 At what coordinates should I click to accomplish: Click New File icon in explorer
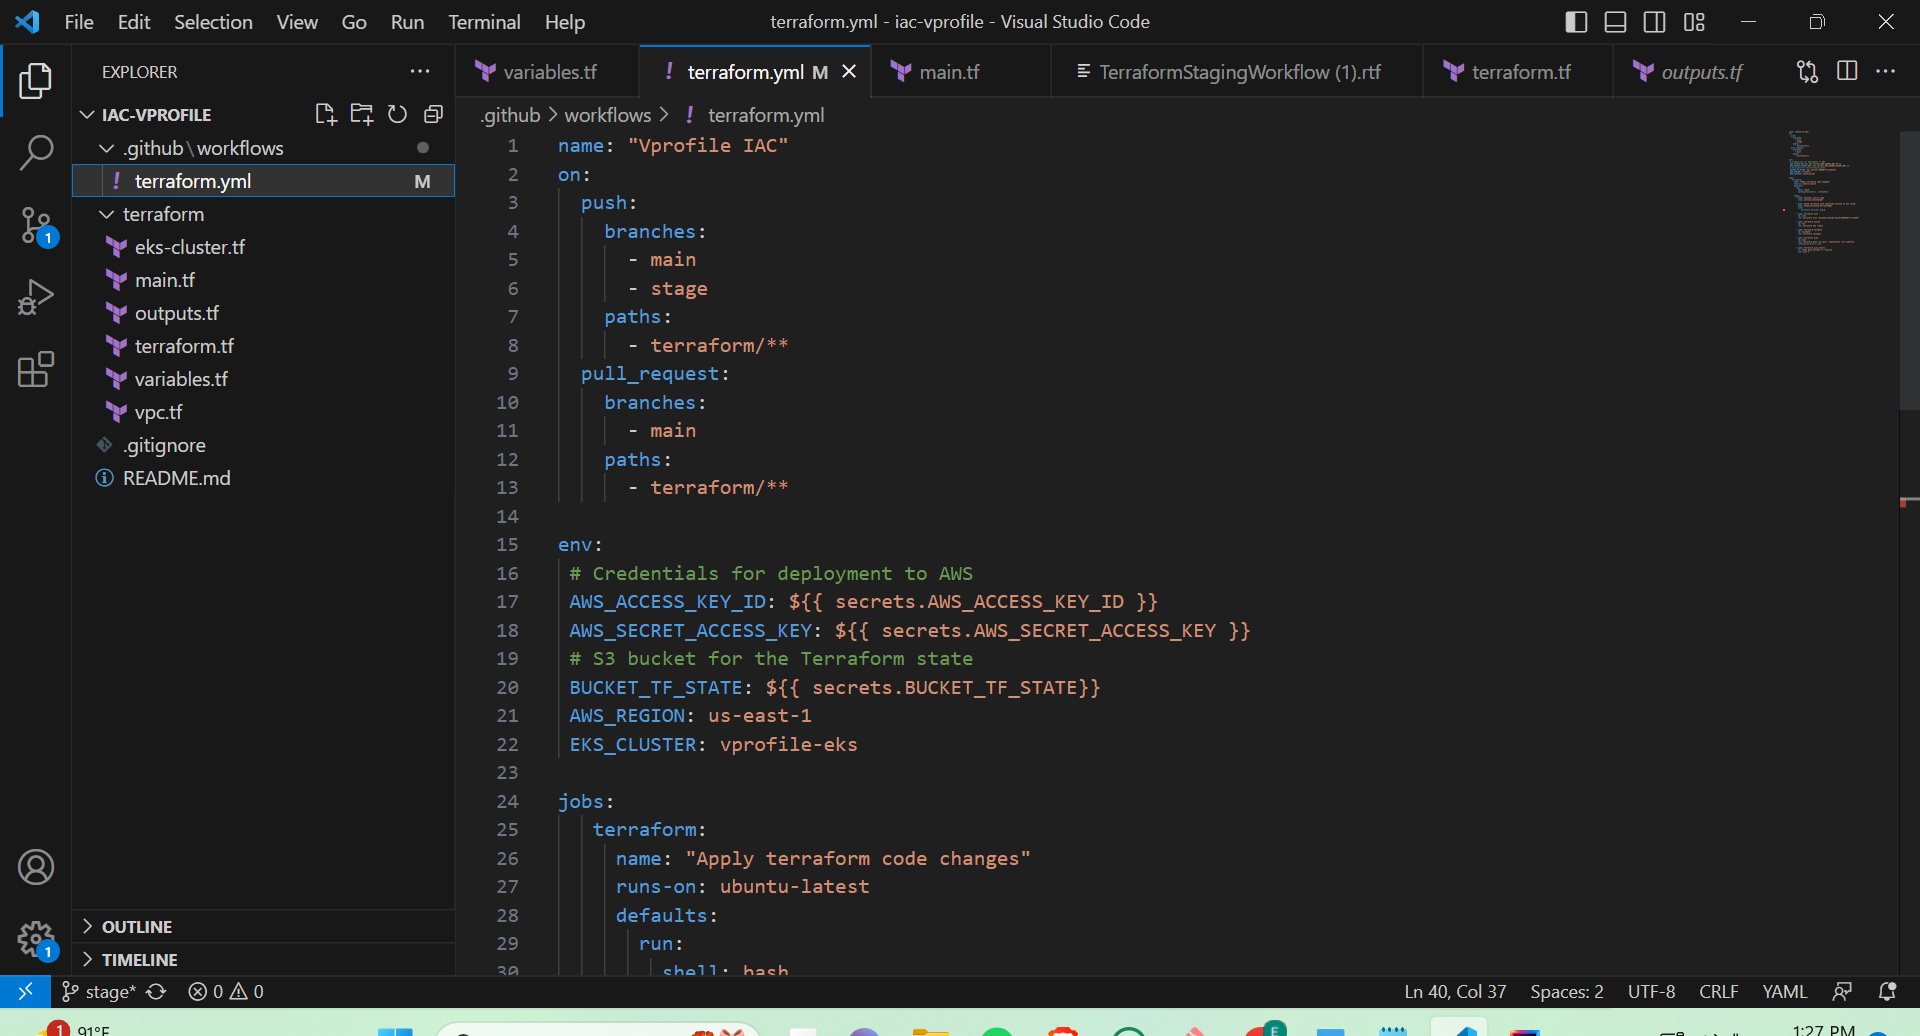pyautogui.click(x=325, y=114)
